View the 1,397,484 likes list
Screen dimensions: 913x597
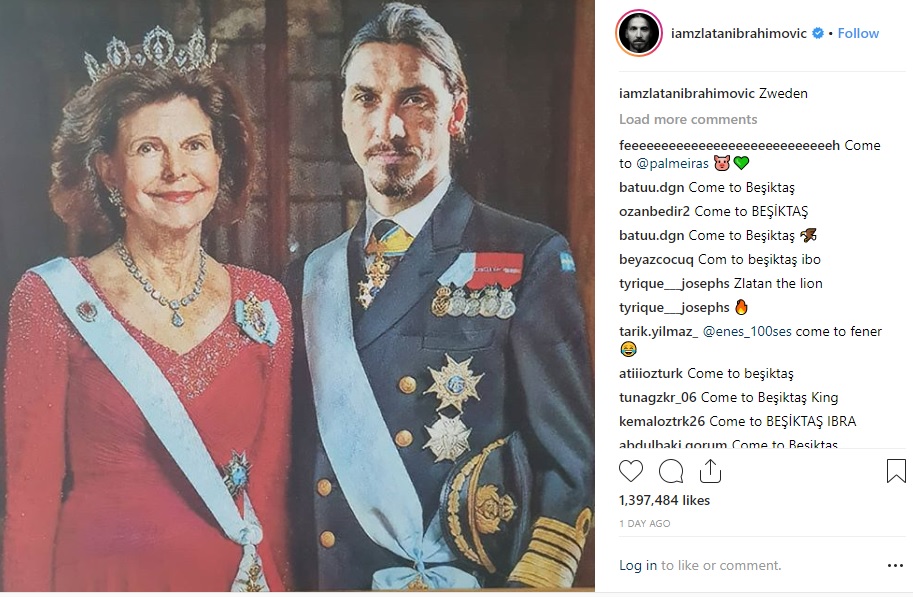pos(664,500)
